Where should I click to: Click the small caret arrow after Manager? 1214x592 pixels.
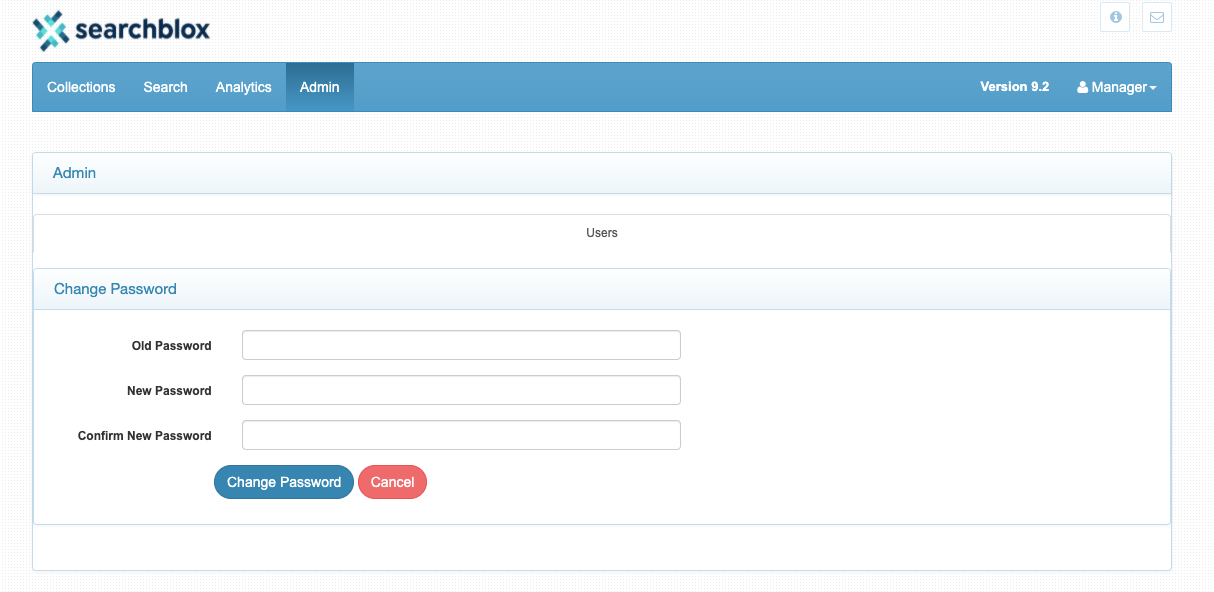click(x=1153, y=88)
